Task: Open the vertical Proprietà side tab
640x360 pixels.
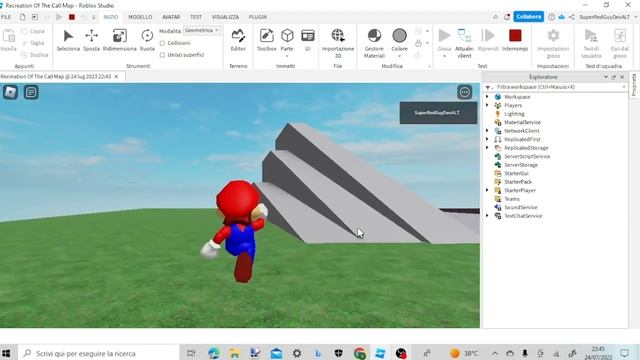Action: pyautogui.click(x=634, y=85)
